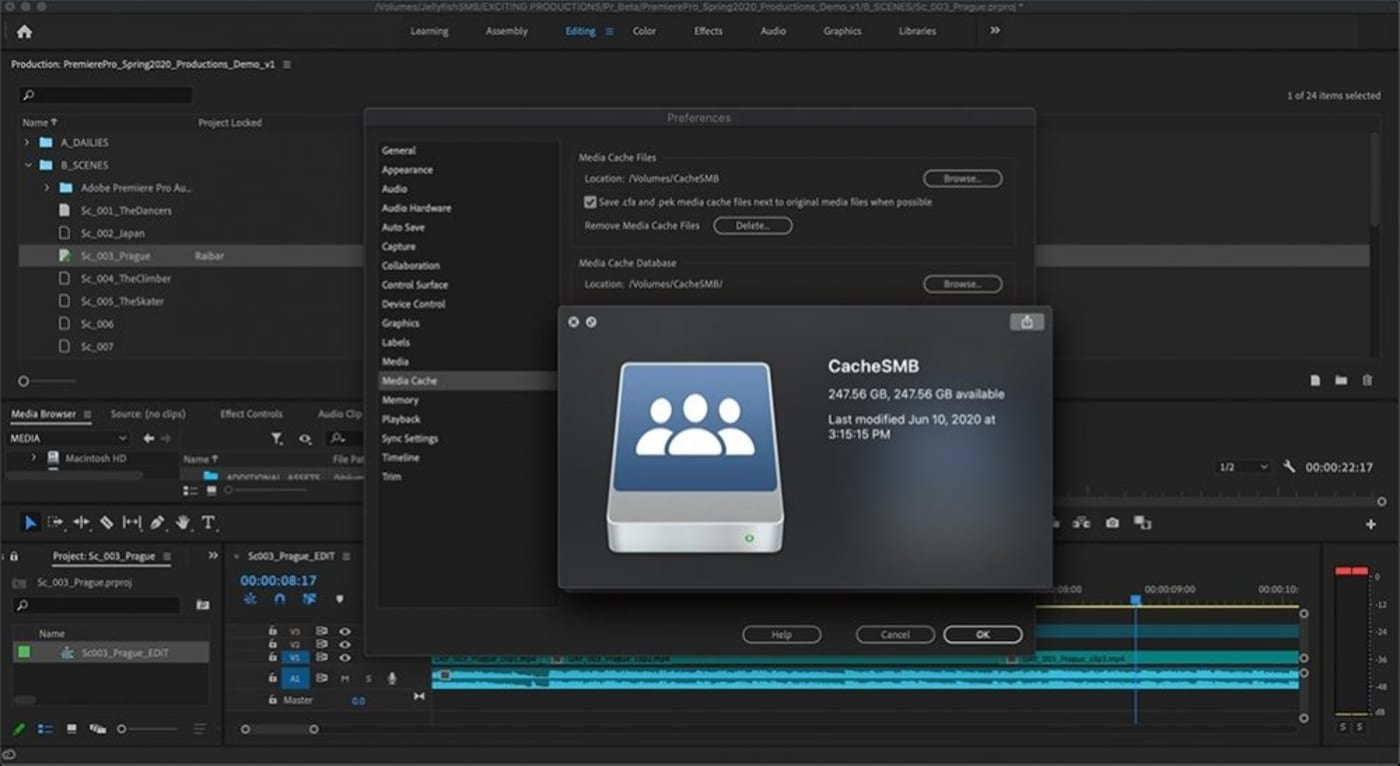
Task: Solo the A1 audio track
Action: coord(367,678)
